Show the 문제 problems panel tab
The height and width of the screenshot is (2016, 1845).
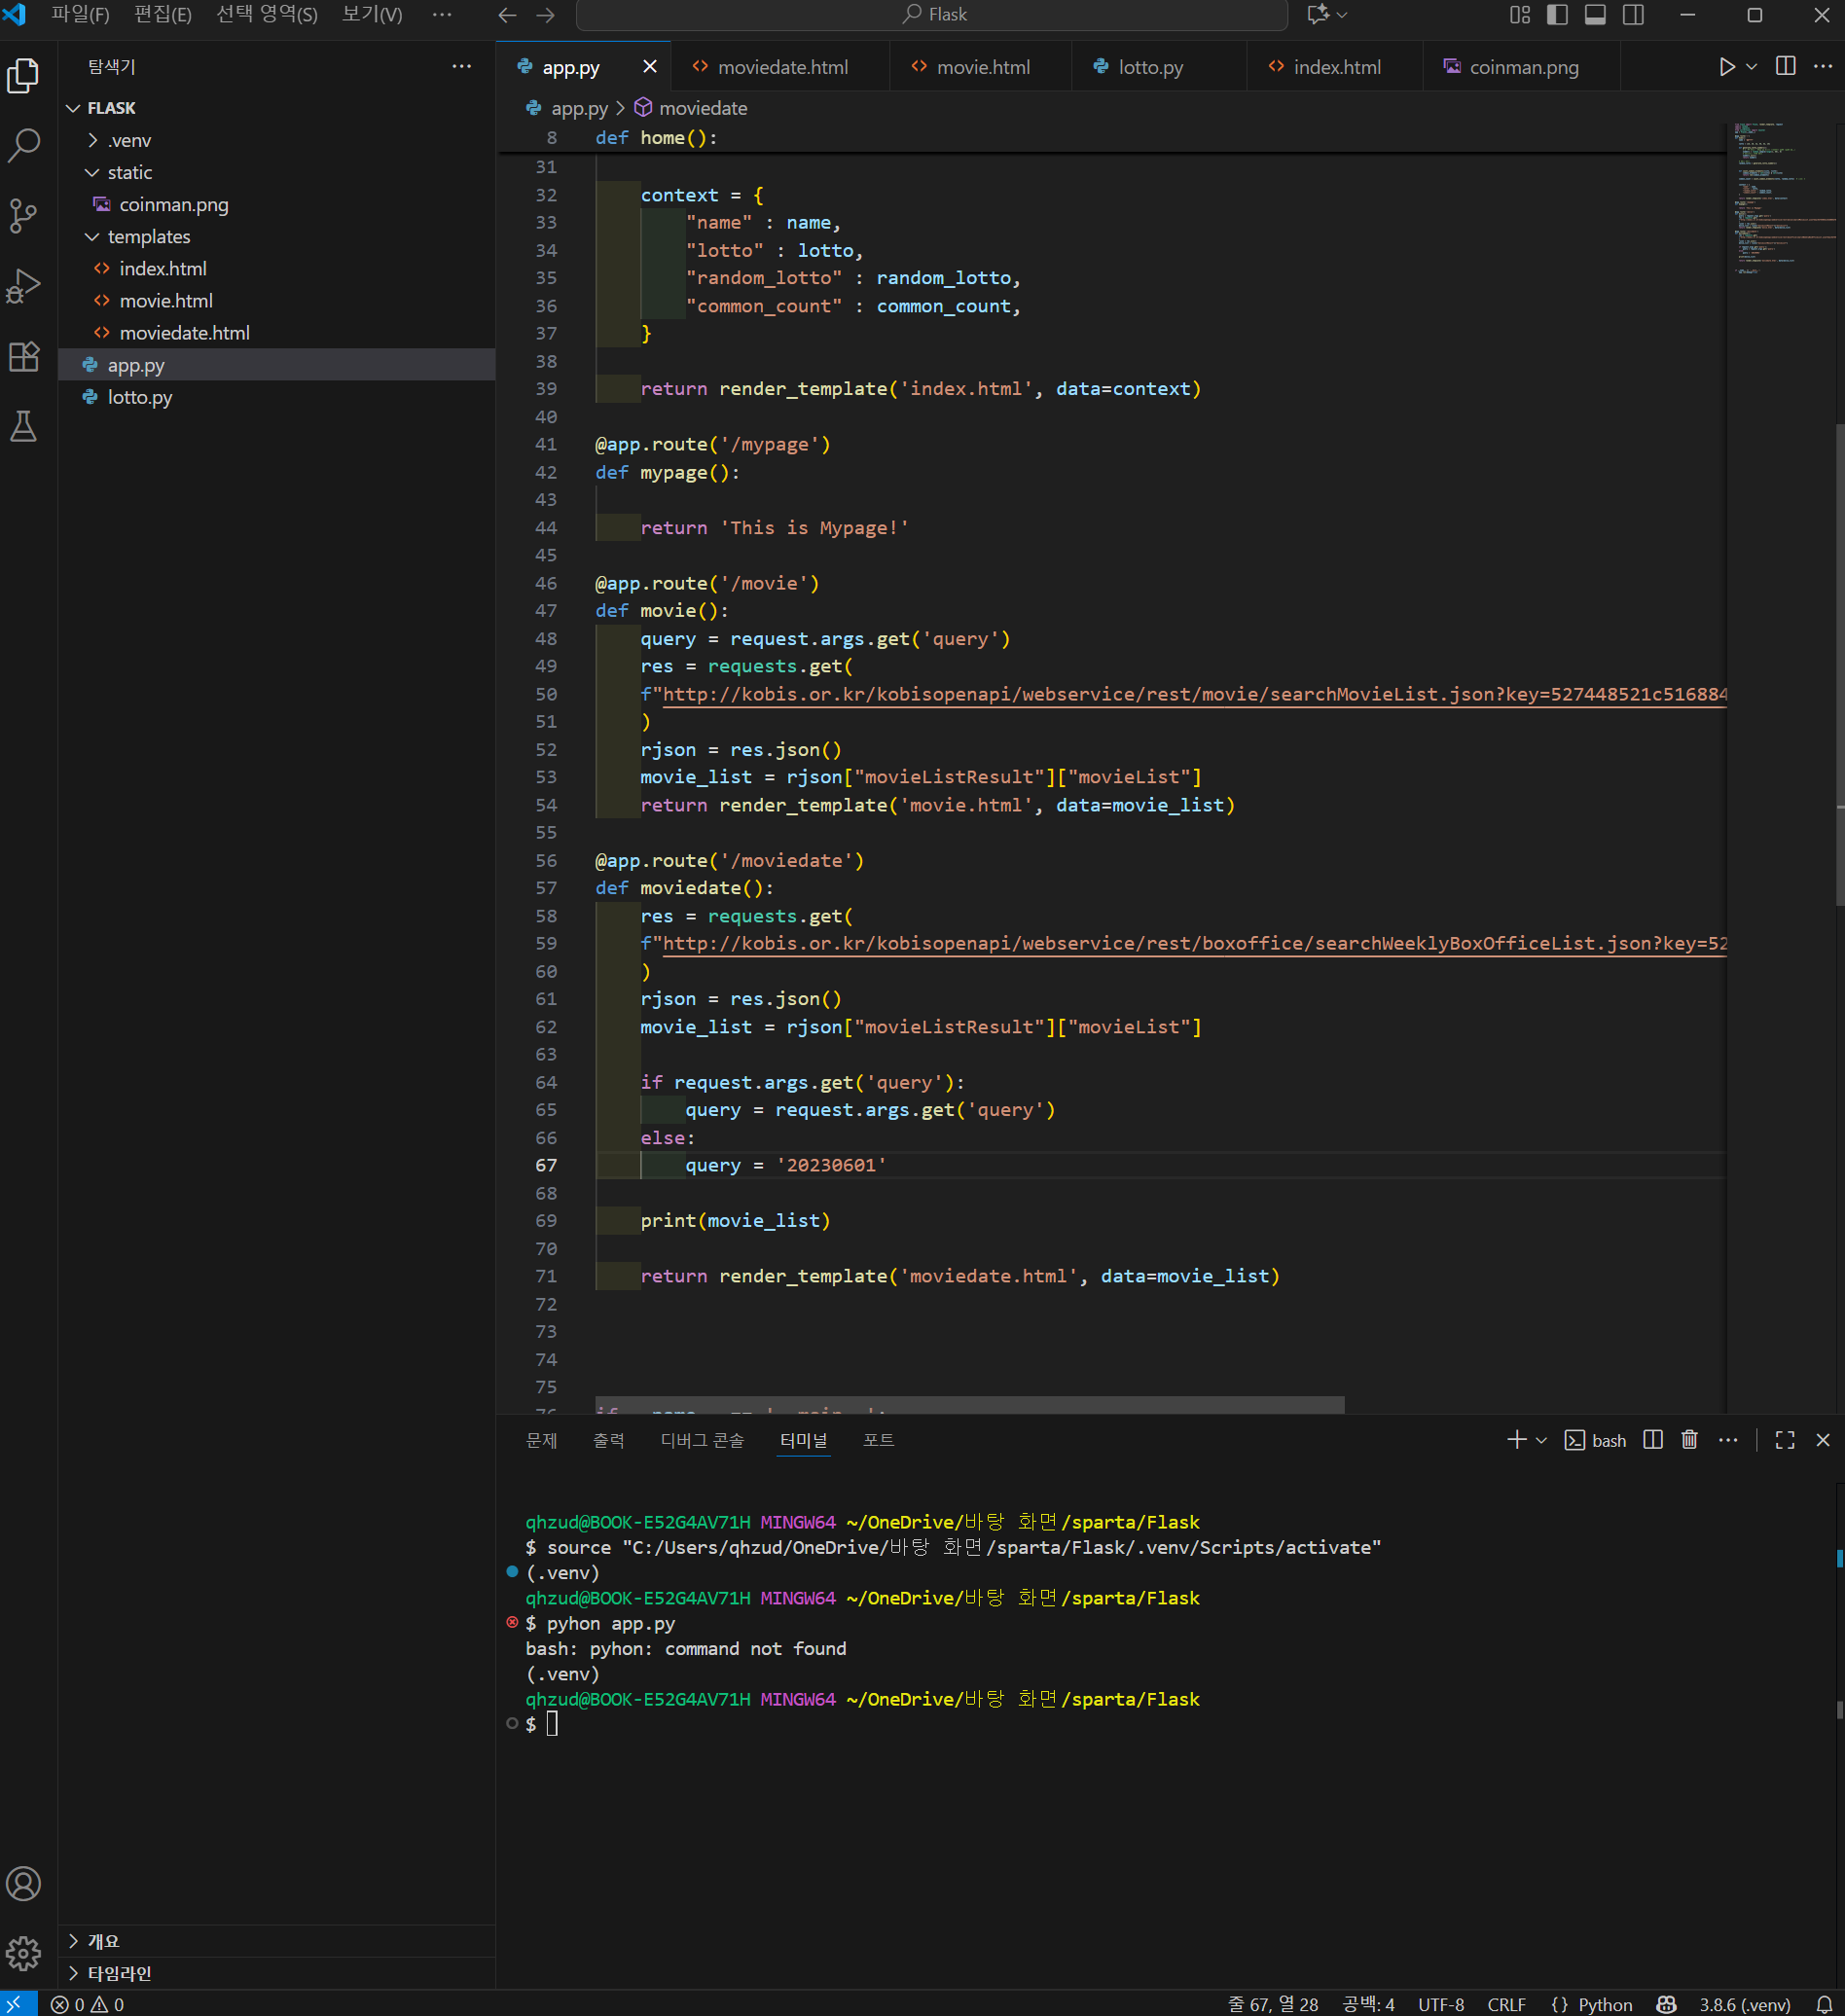pyautogui.click(x=541, y=1440)
